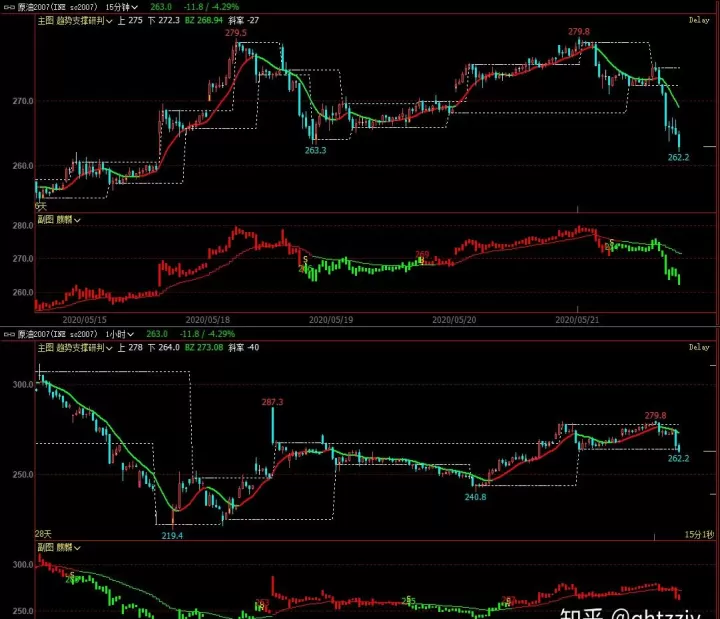Click the 262.2 label in 15-minute chart

[x=678, y=158]
